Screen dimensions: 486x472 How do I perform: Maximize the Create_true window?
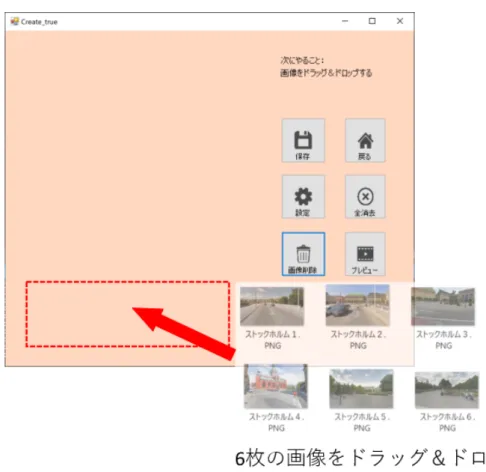tap(372, 21)
